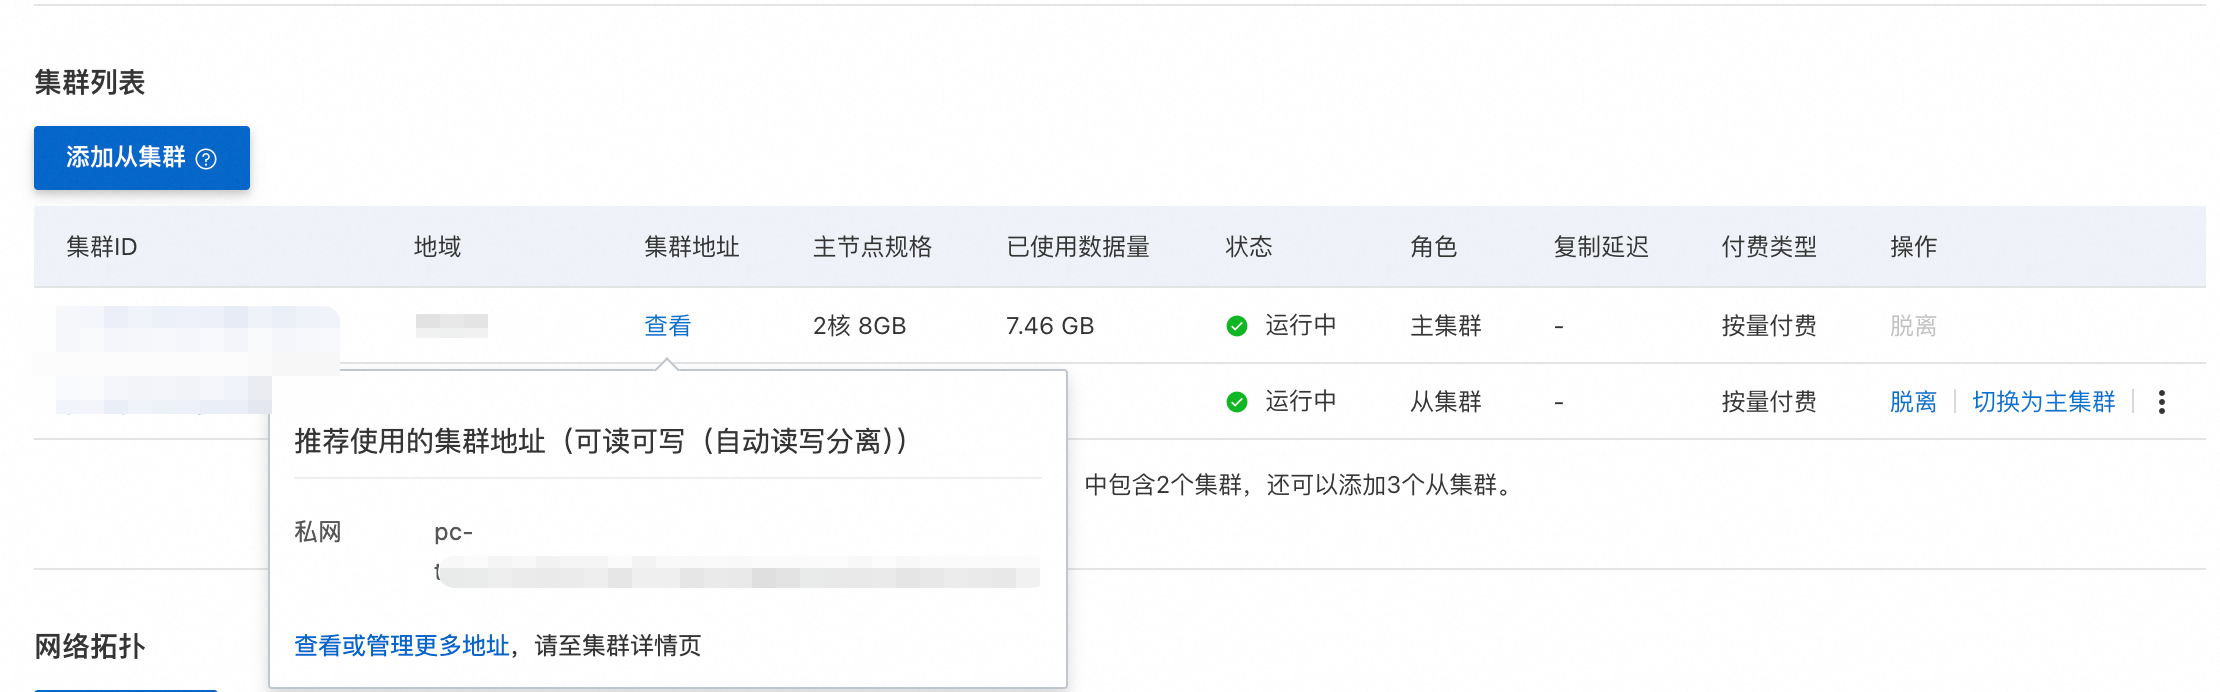Click the 复制延迟 column header
Viewport: 2220px width, 692px height.
click(x=1600, y=247)
